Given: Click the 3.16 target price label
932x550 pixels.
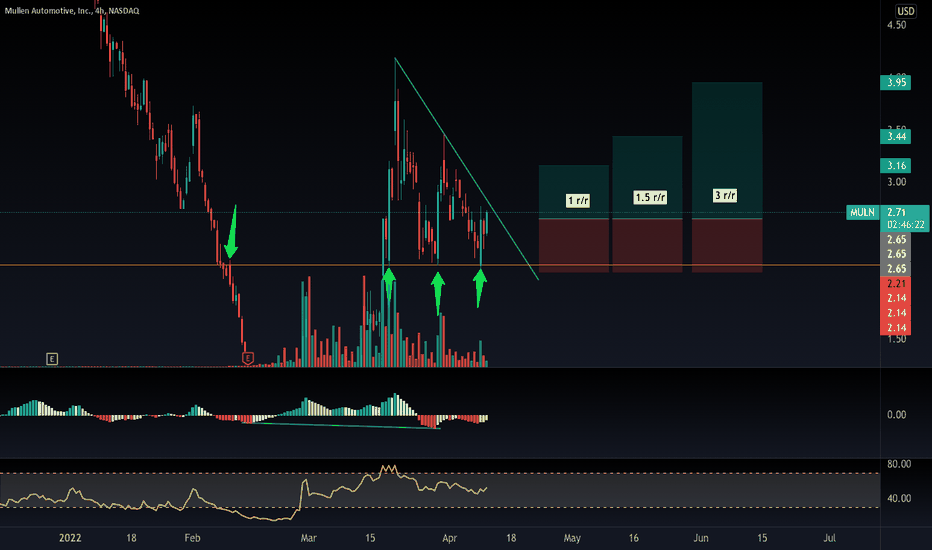Looking at the screenshot, I should (x=896, y=165).
